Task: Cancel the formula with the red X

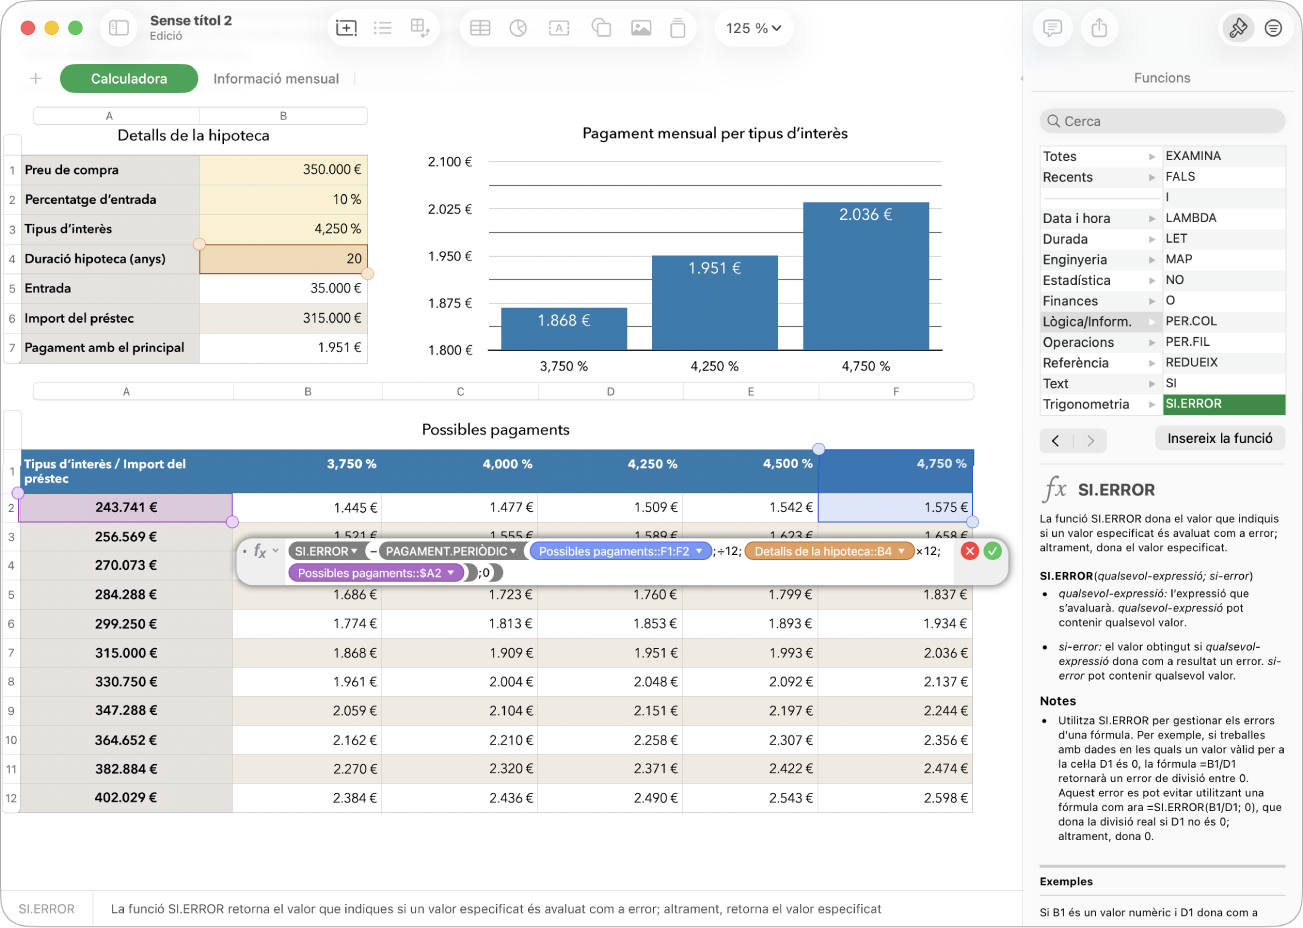Action: tap(970, 551)
